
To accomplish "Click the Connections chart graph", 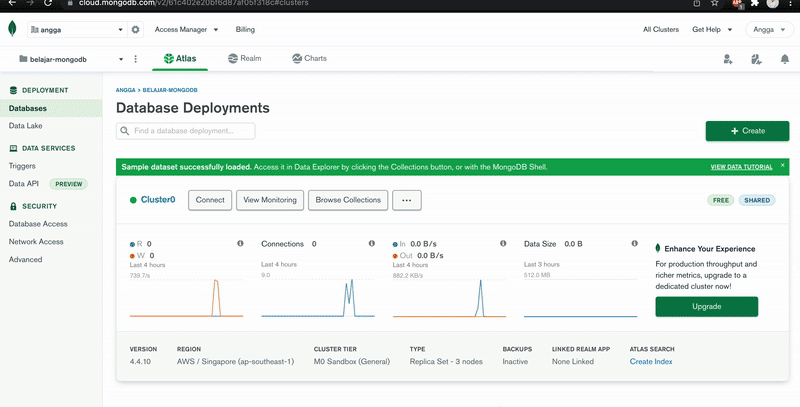I will (318, 298).
